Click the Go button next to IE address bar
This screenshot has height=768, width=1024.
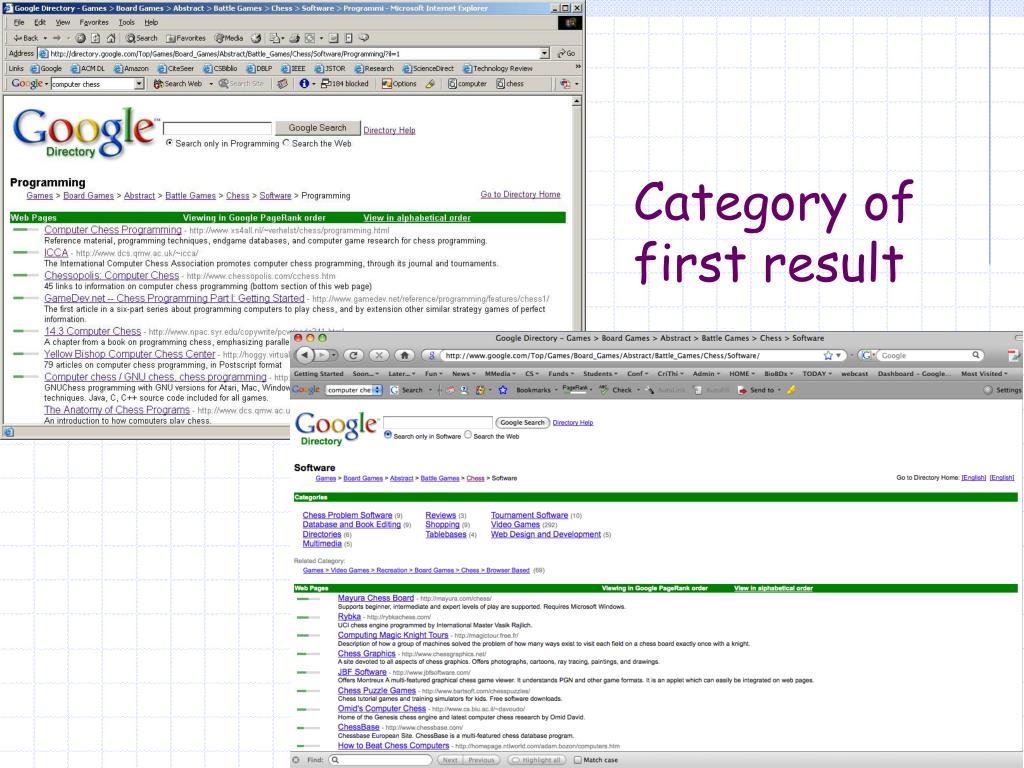pyautogui.click(x=566, y=54)
